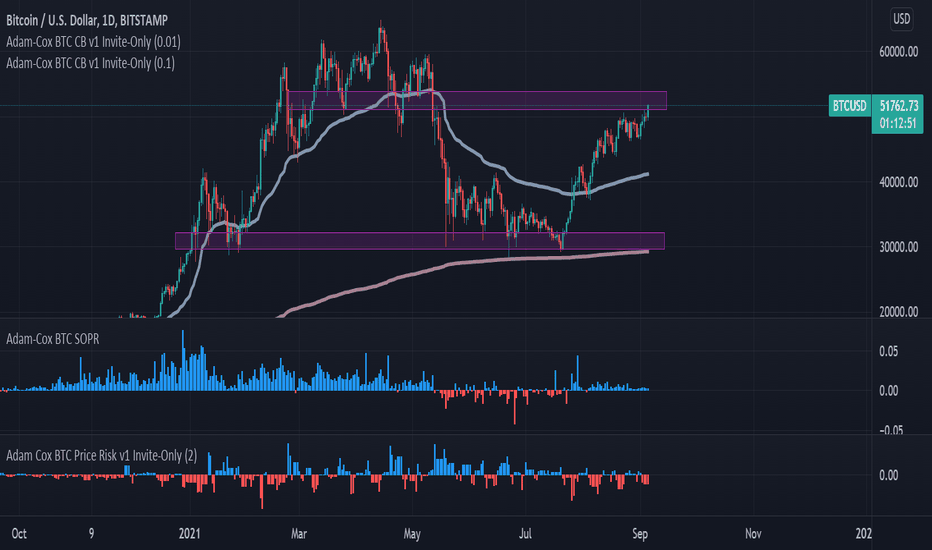Viewport: 932px width, 550px height.
Task: Click the Nov date axis label
Action: [753, 533]
